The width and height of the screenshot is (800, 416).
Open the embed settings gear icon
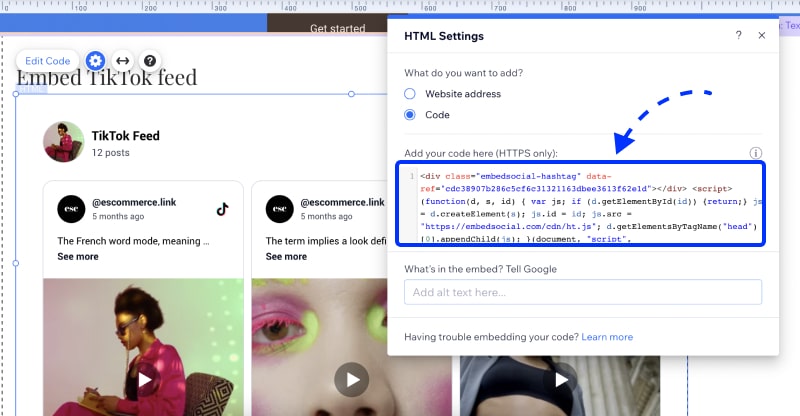point(95,61)
